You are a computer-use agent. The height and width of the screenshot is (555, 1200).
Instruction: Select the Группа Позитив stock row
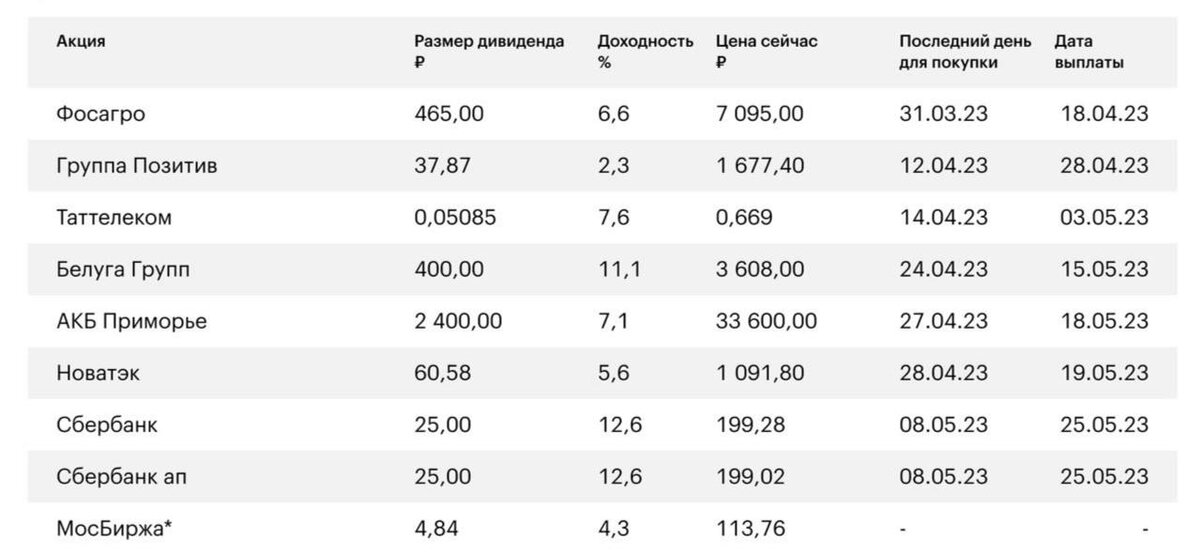click(600, 166)
